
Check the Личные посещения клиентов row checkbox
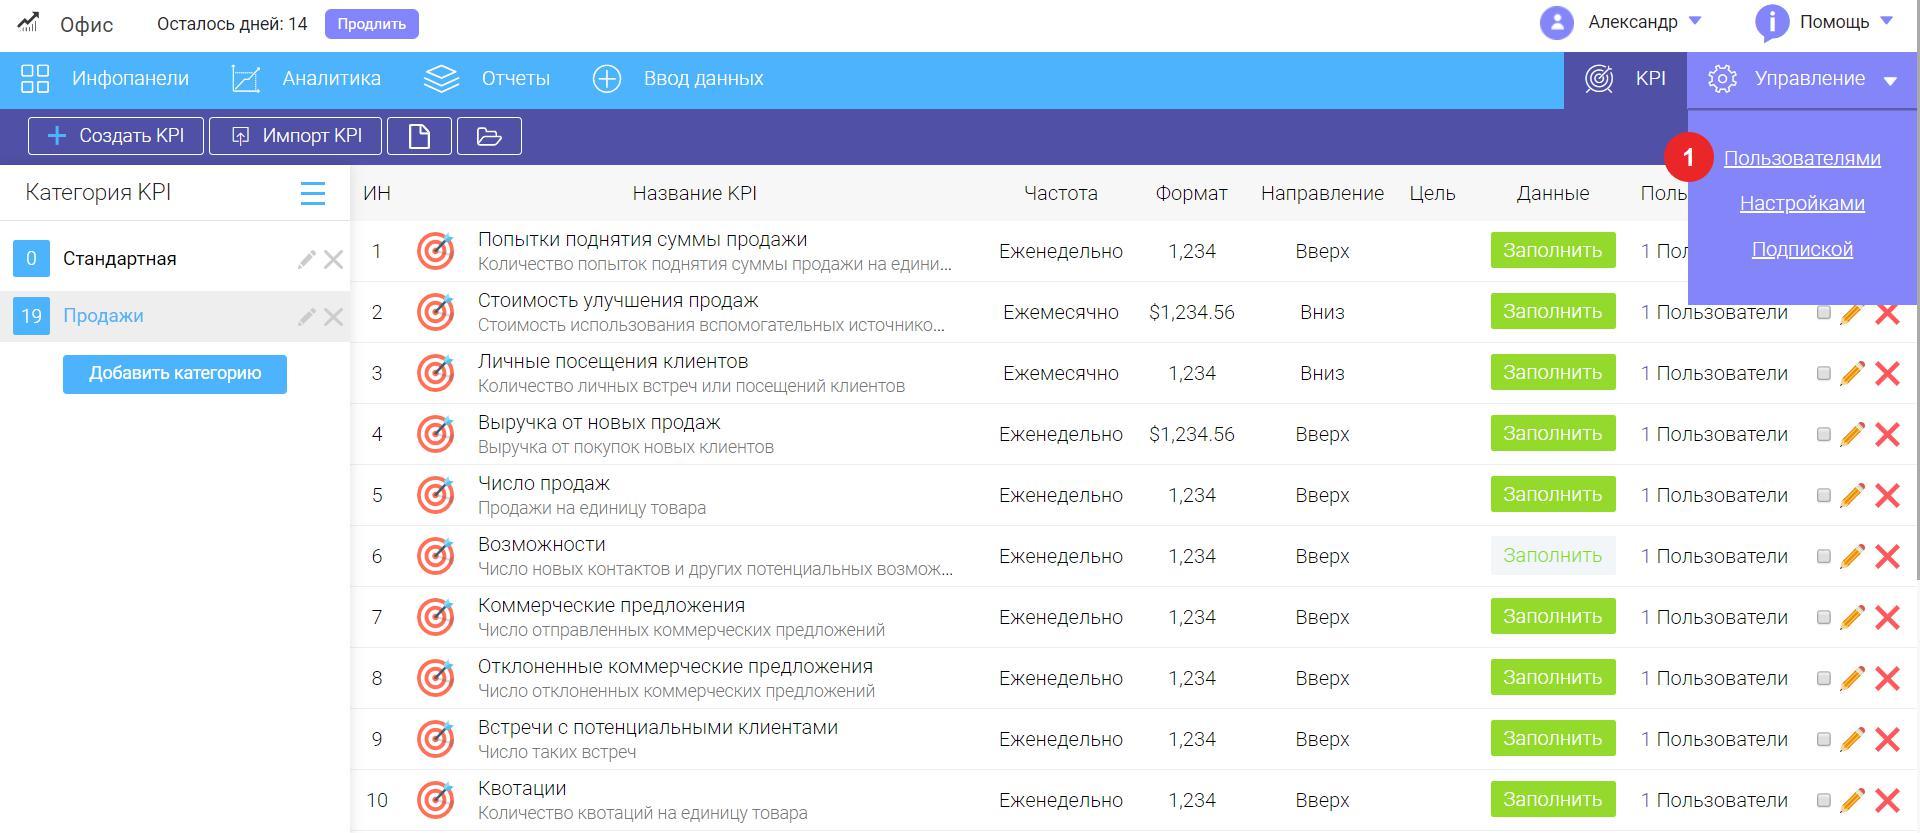1823,373
